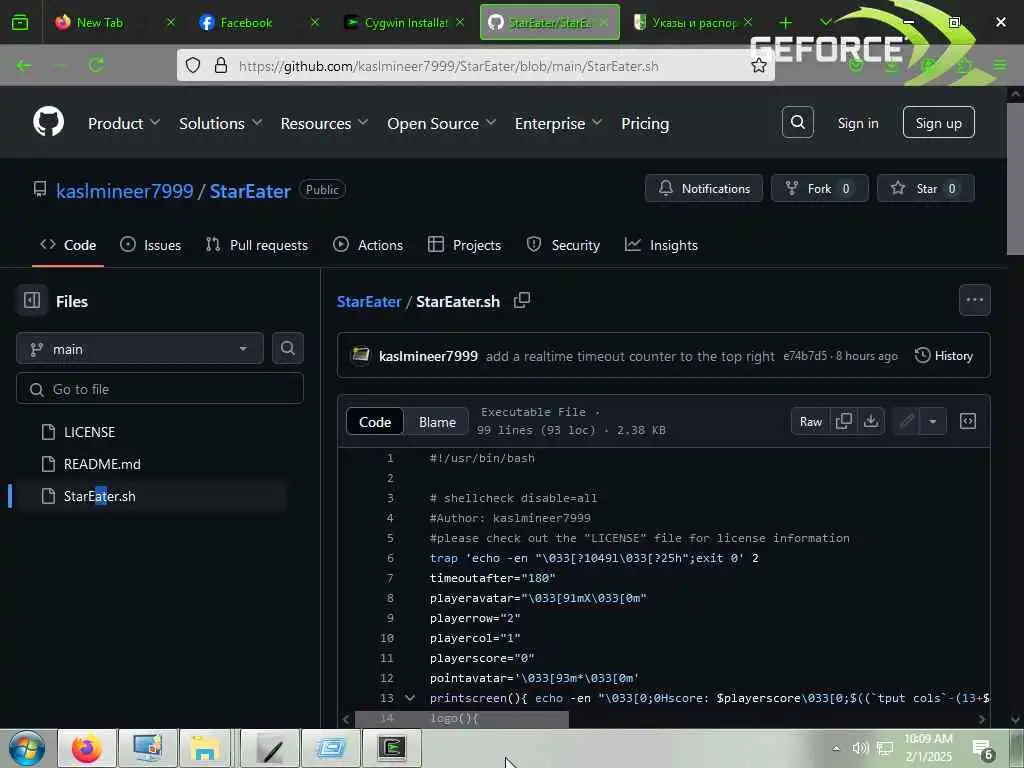Expand the Product menu
Image resolution: width=1024 pixels, height=768 pixels.
tap(124, 123)
